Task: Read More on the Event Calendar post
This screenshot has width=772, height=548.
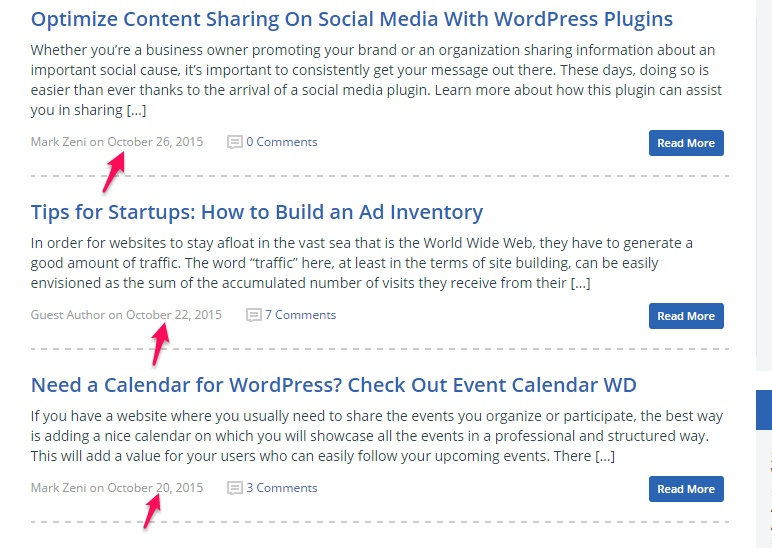Action: coord(686,488)
